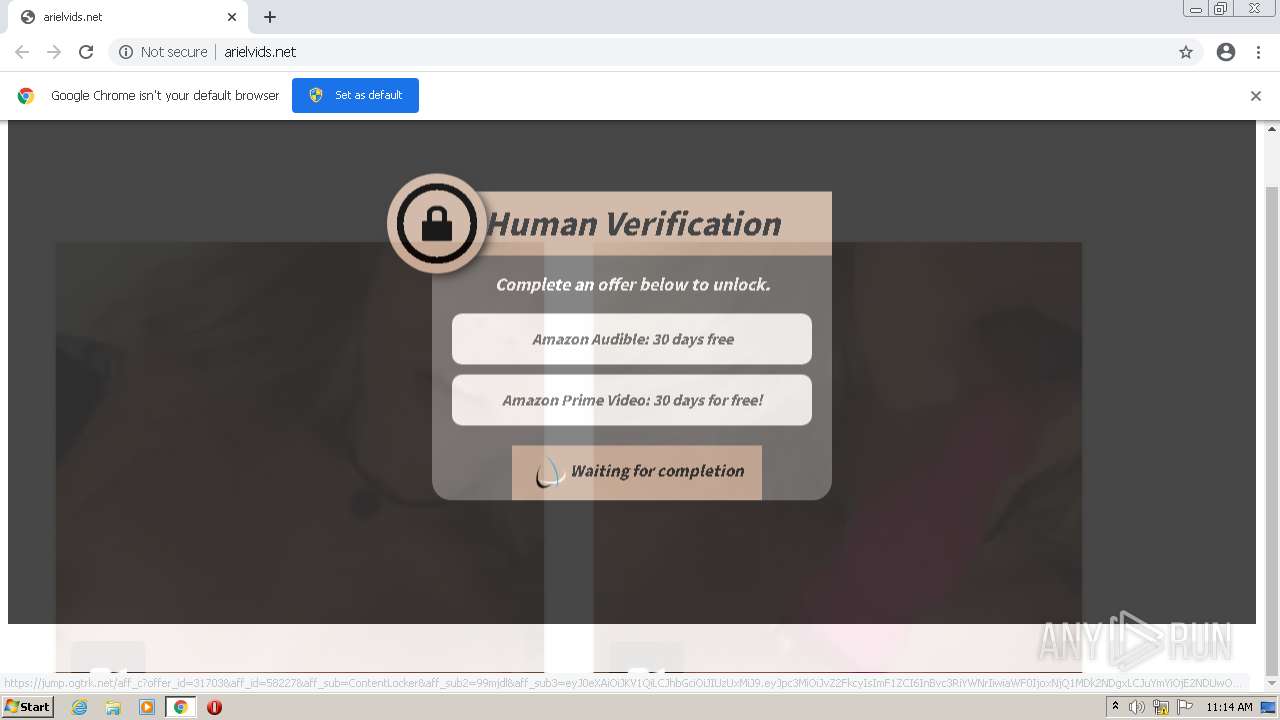Open Windows Explorer folder in taskbar

[x=113, y=707]
